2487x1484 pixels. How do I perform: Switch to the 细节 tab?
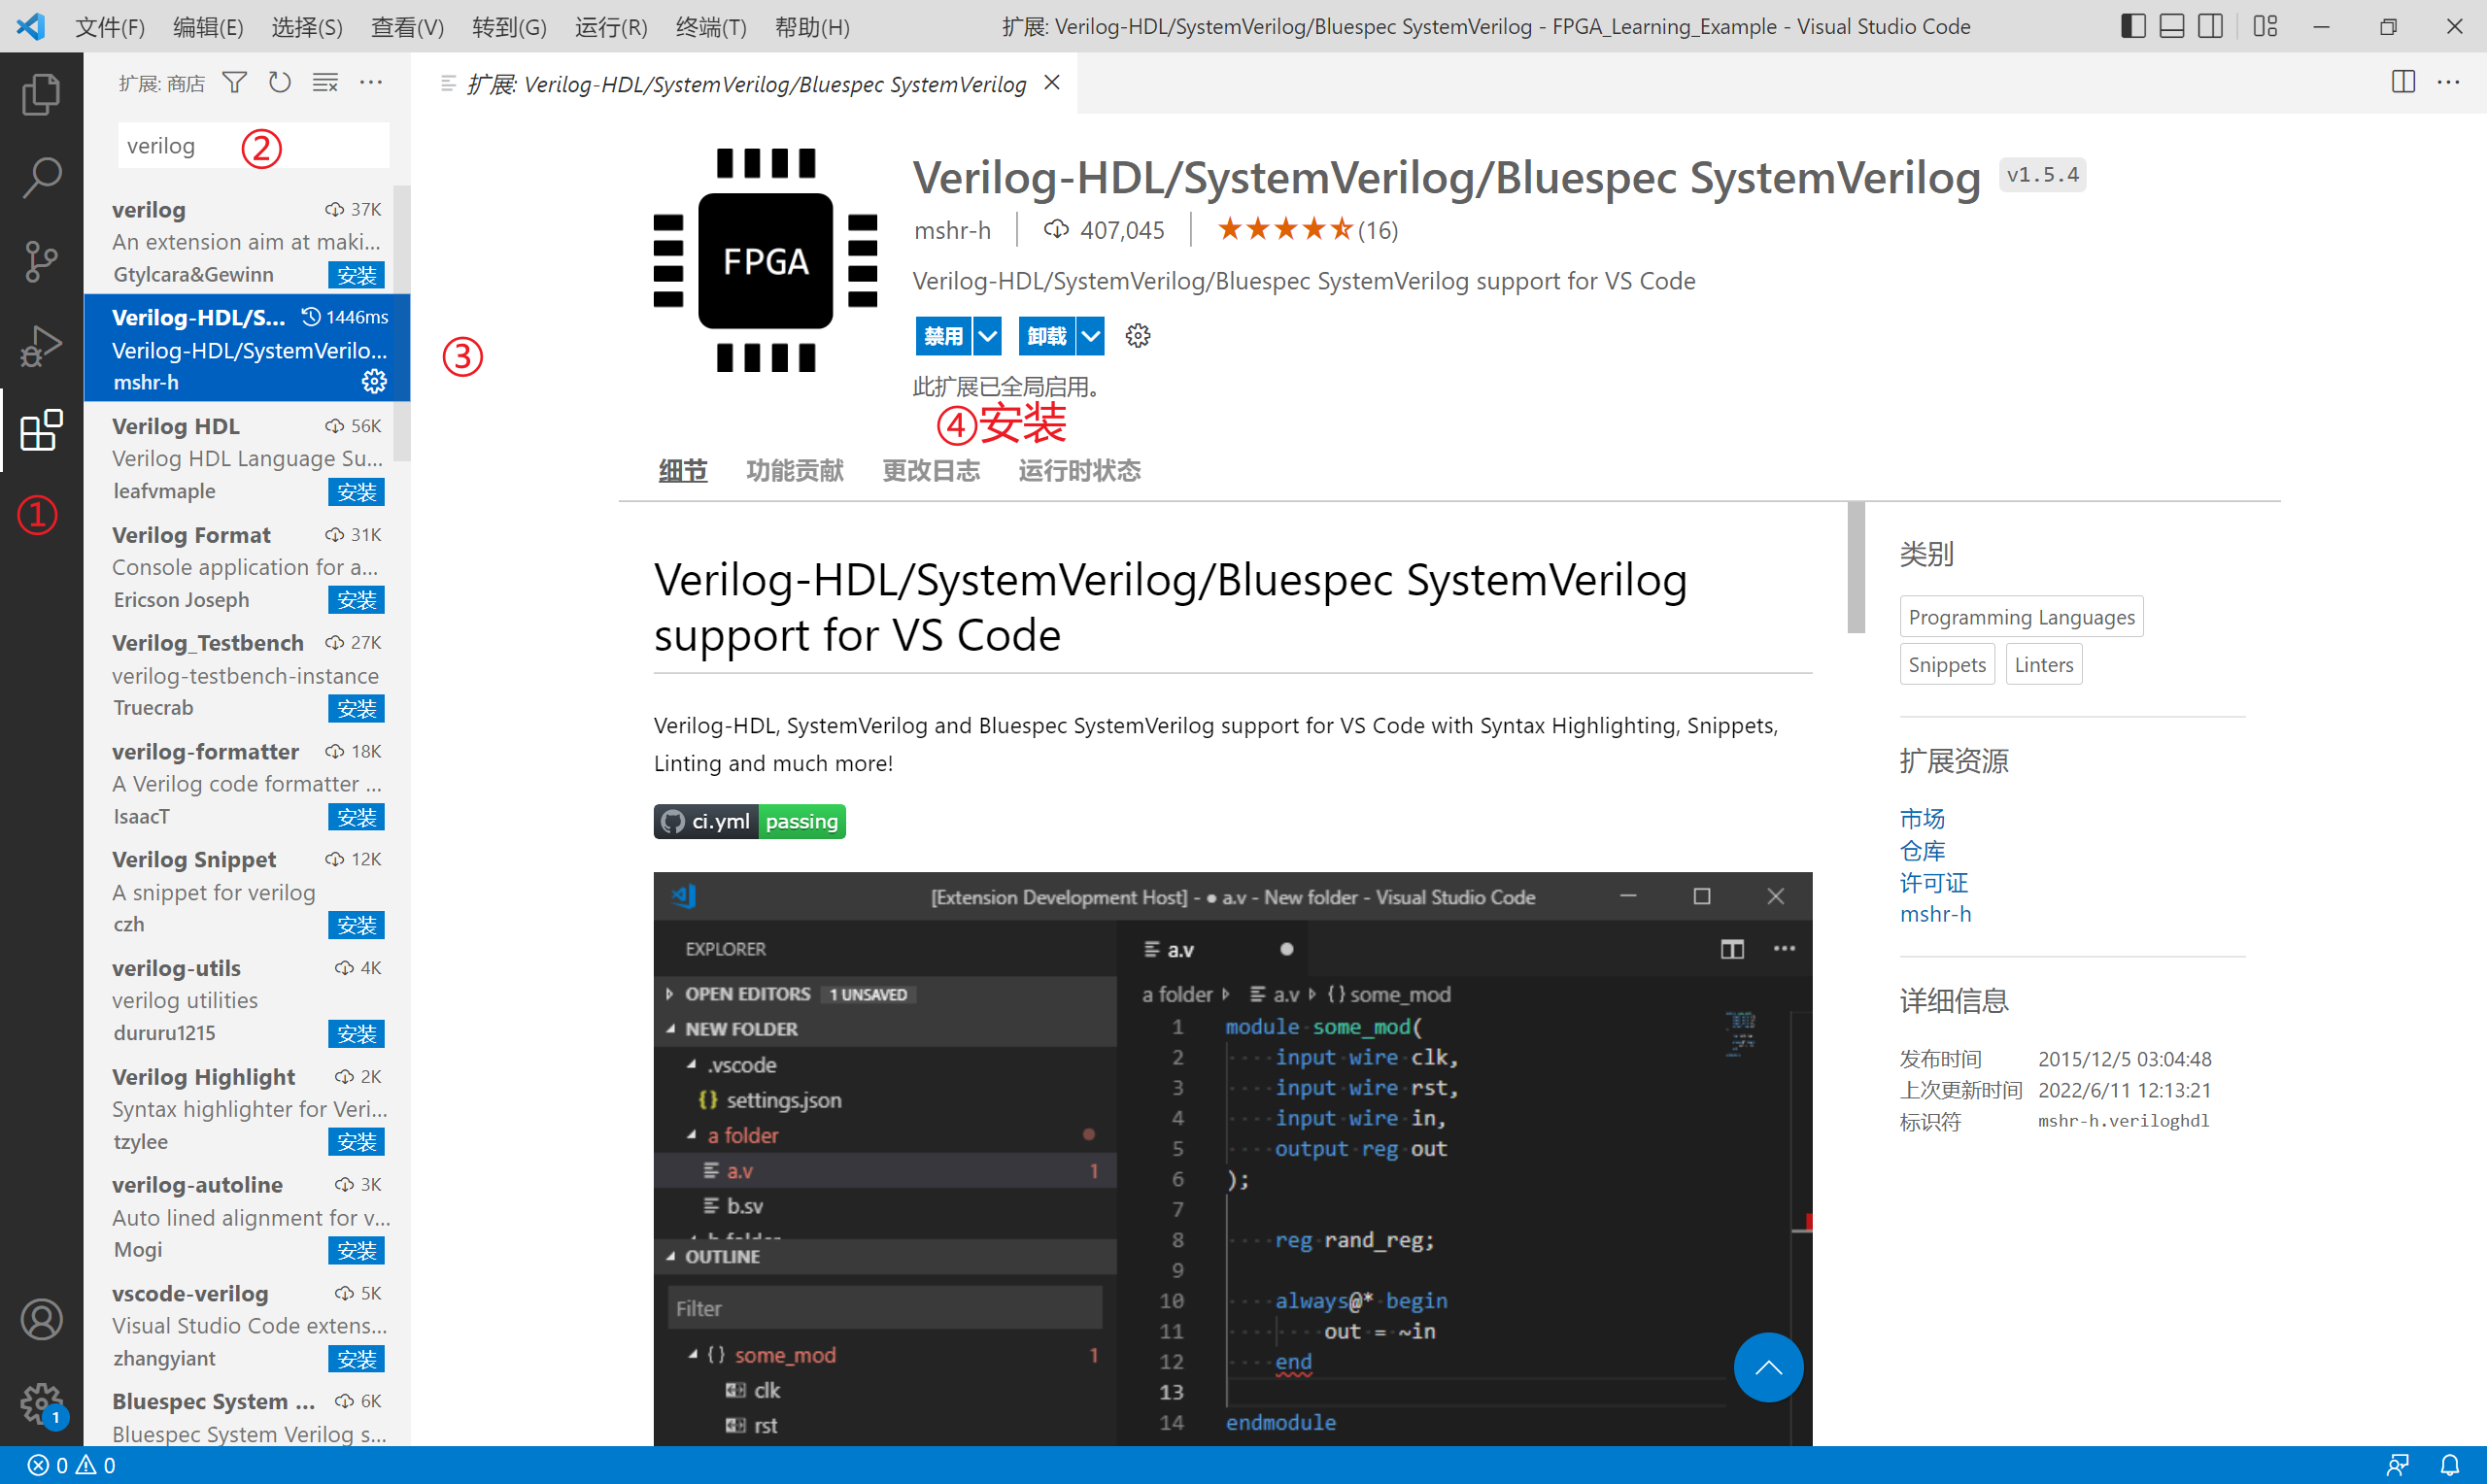tap(683, 470)
